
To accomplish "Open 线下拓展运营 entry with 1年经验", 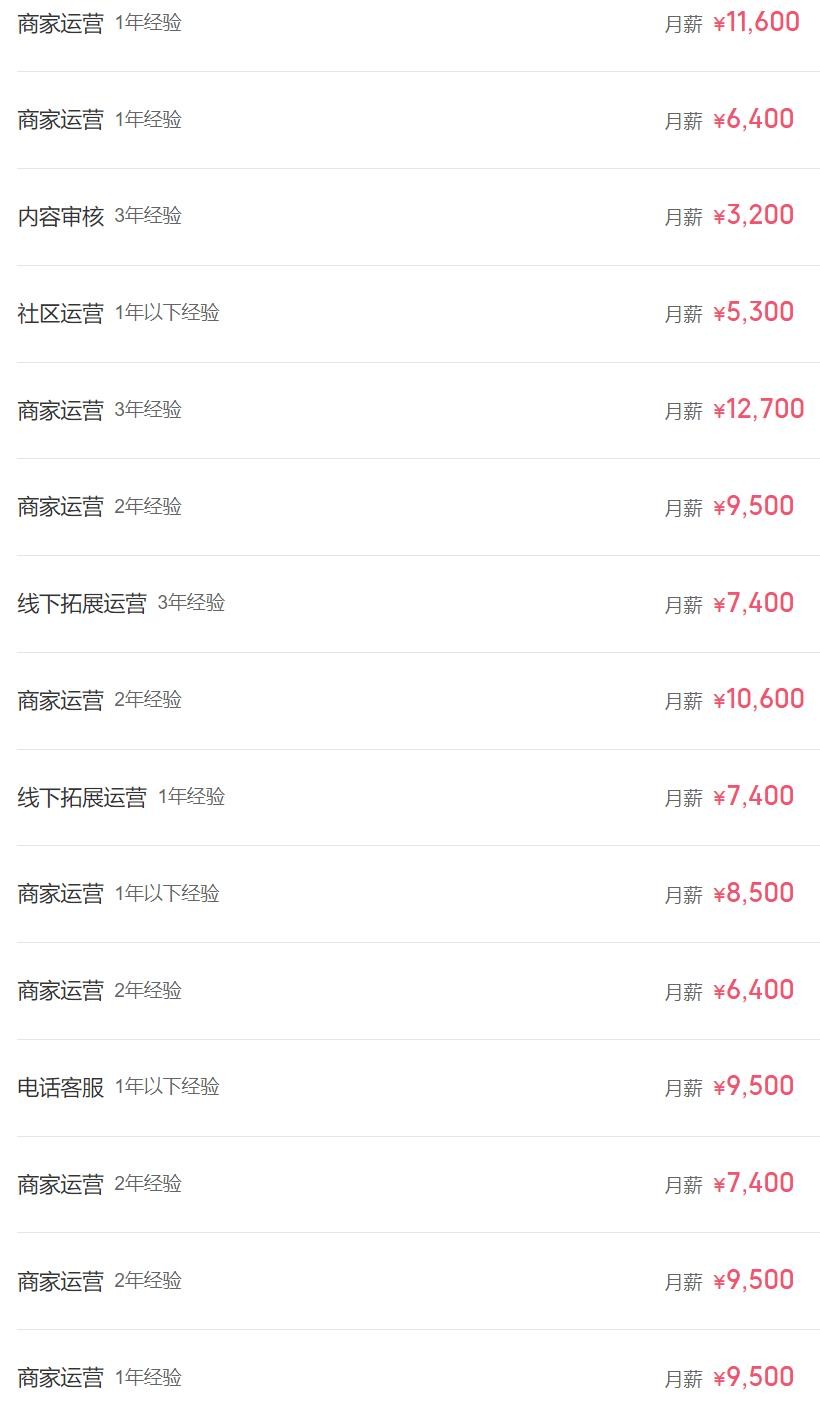I will (x=82, y=797).
